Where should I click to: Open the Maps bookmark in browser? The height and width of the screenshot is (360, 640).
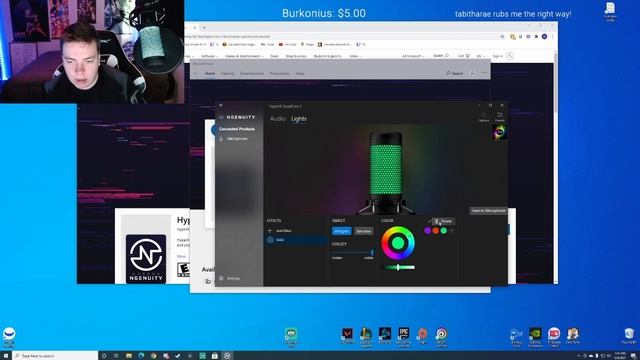tap(307, 44)
